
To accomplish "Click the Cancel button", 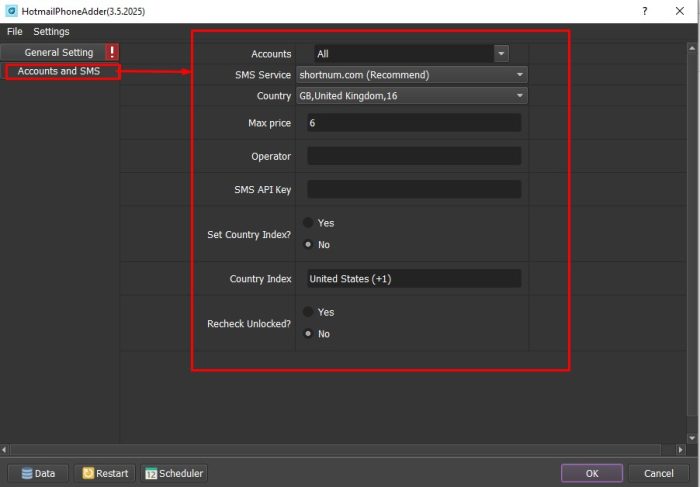I will pos(658,473).
